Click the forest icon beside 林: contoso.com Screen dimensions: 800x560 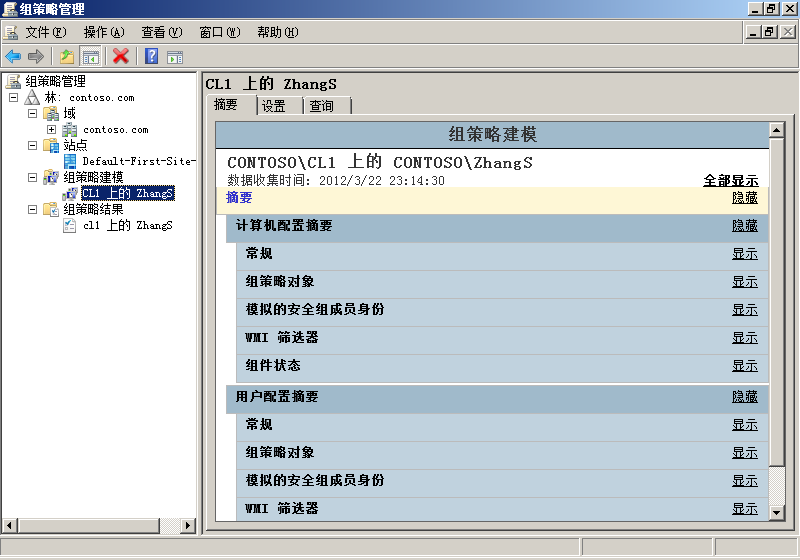coord(32,97)
